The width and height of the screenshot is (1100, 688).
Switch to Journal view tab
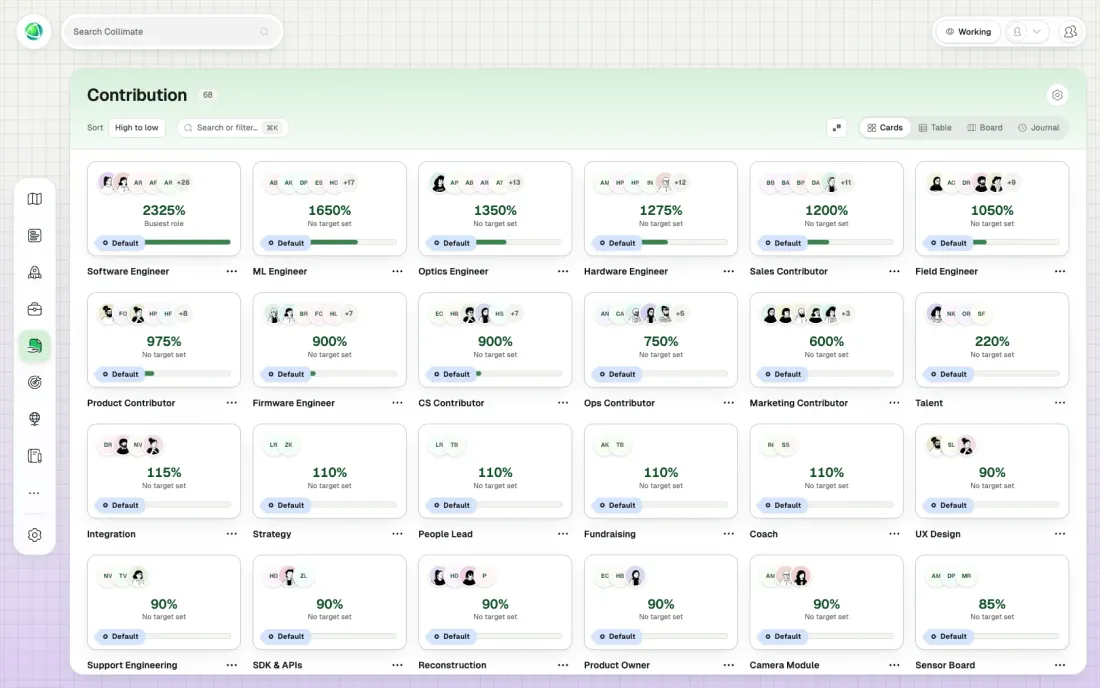pyautogui.click(x=1038, y=128)
